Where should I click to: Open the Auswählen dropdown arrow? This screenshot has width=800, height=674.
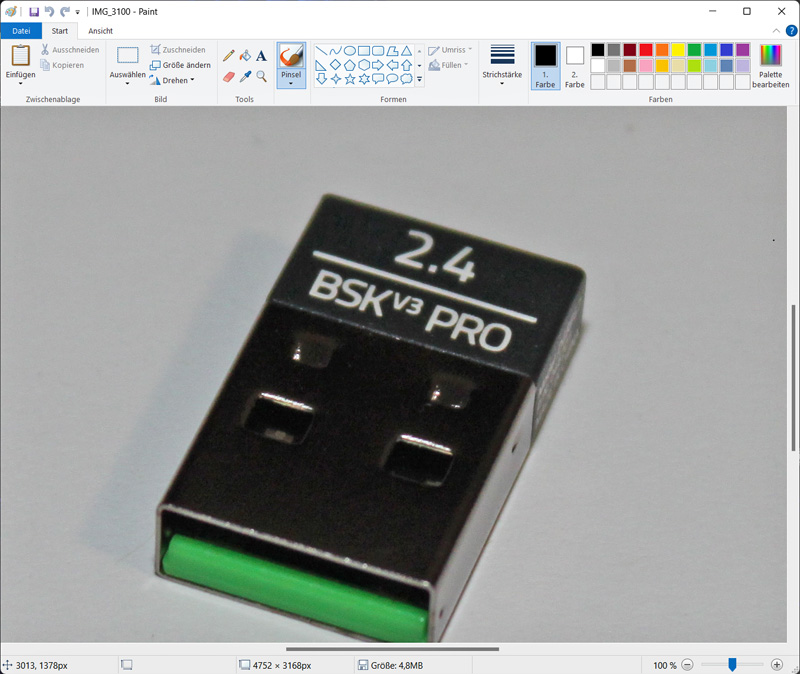[128, 83]
